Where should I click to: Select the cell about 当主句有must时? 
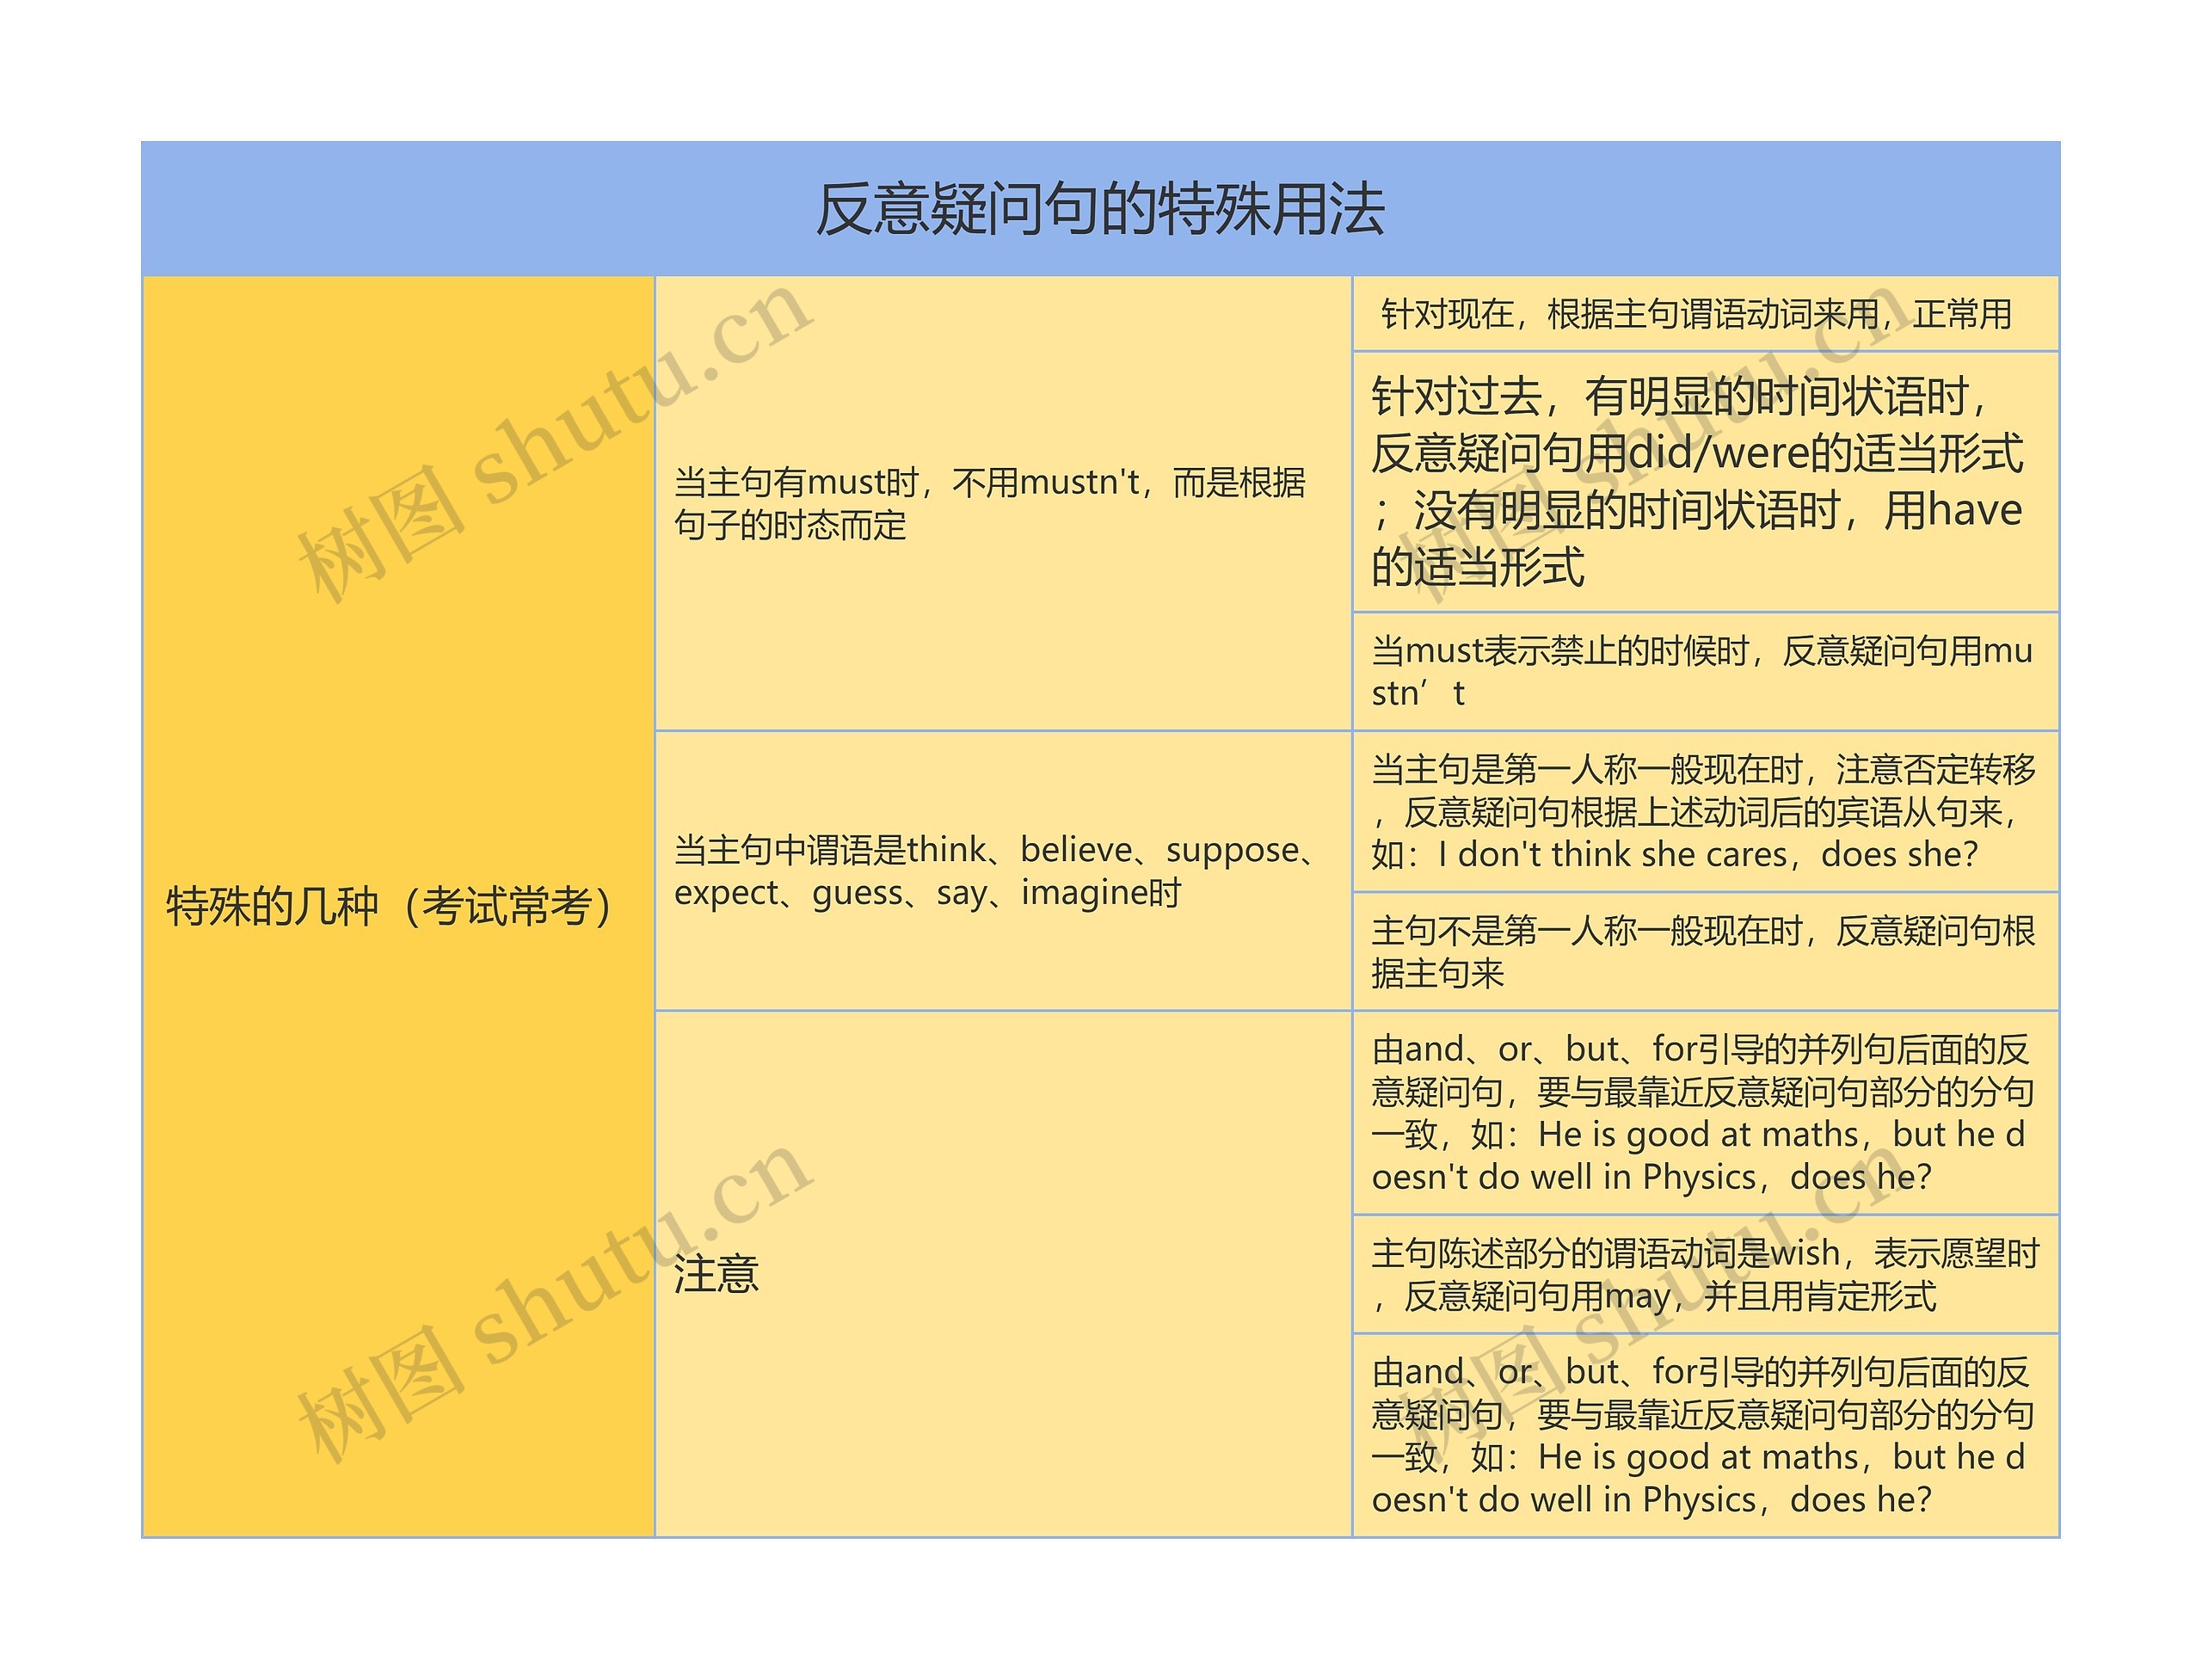[1003, 503]
